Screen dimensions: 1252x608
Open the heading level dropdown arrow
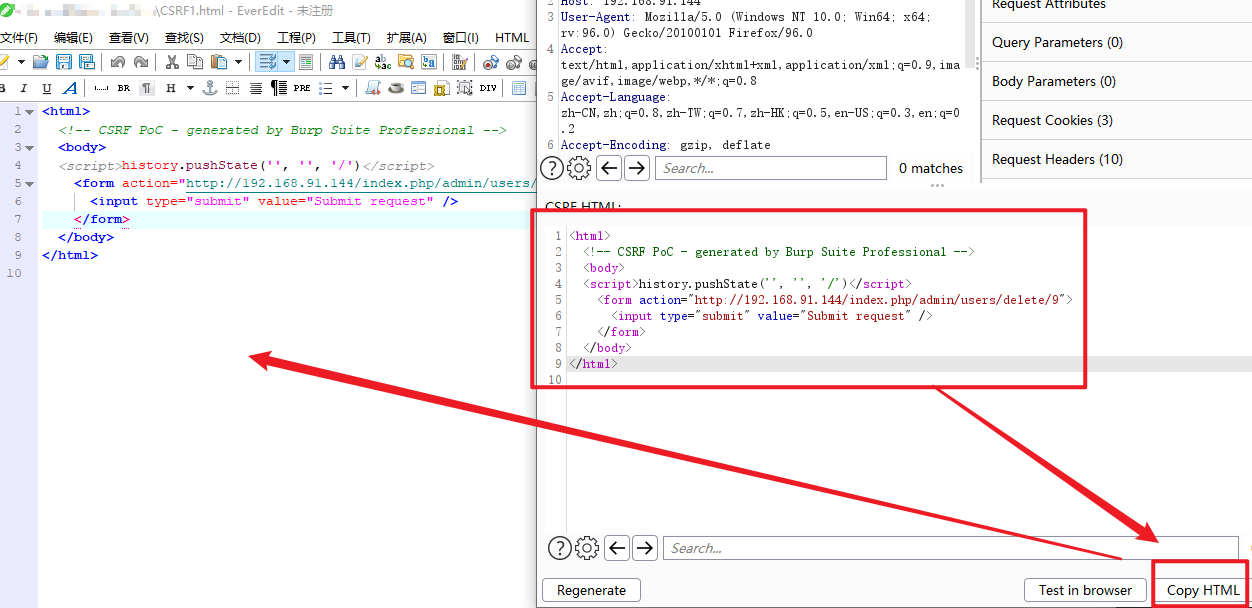click(x=190, y=88)
